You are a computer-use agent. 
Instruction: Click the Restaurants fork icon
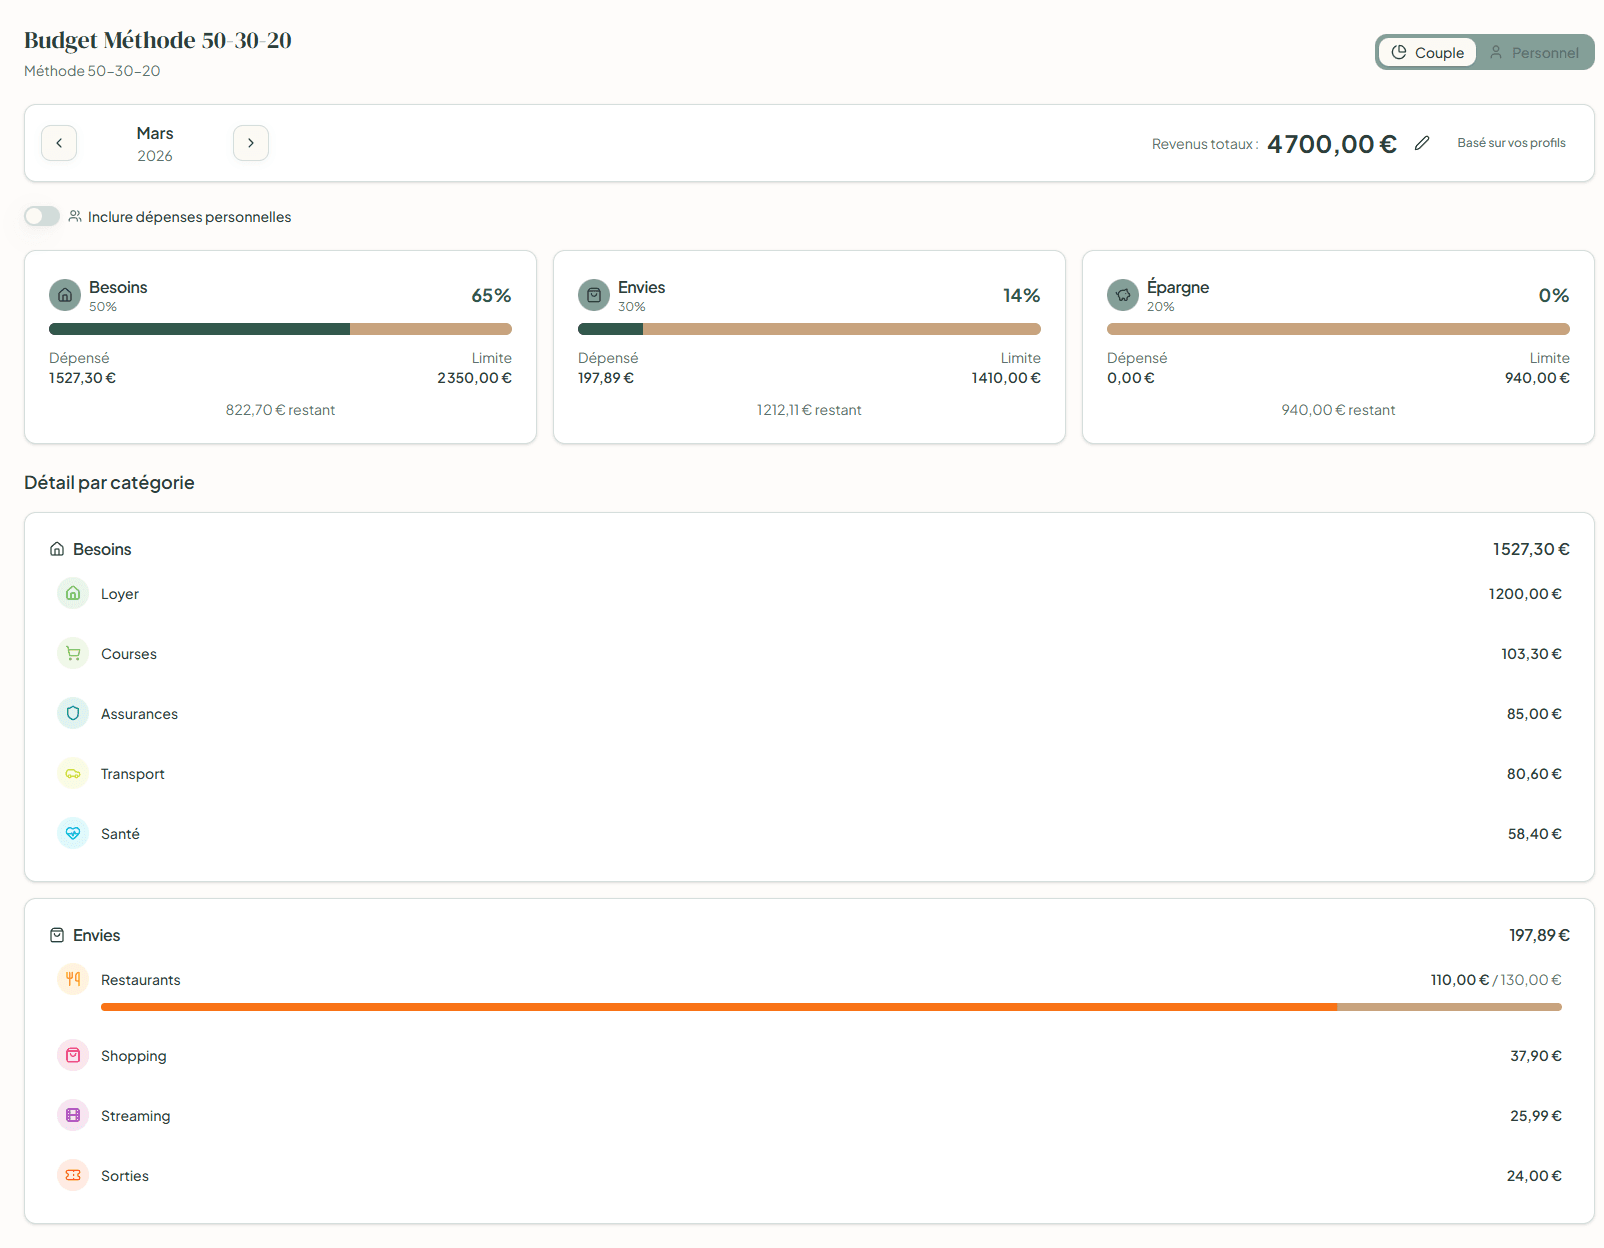coord(73,980)
